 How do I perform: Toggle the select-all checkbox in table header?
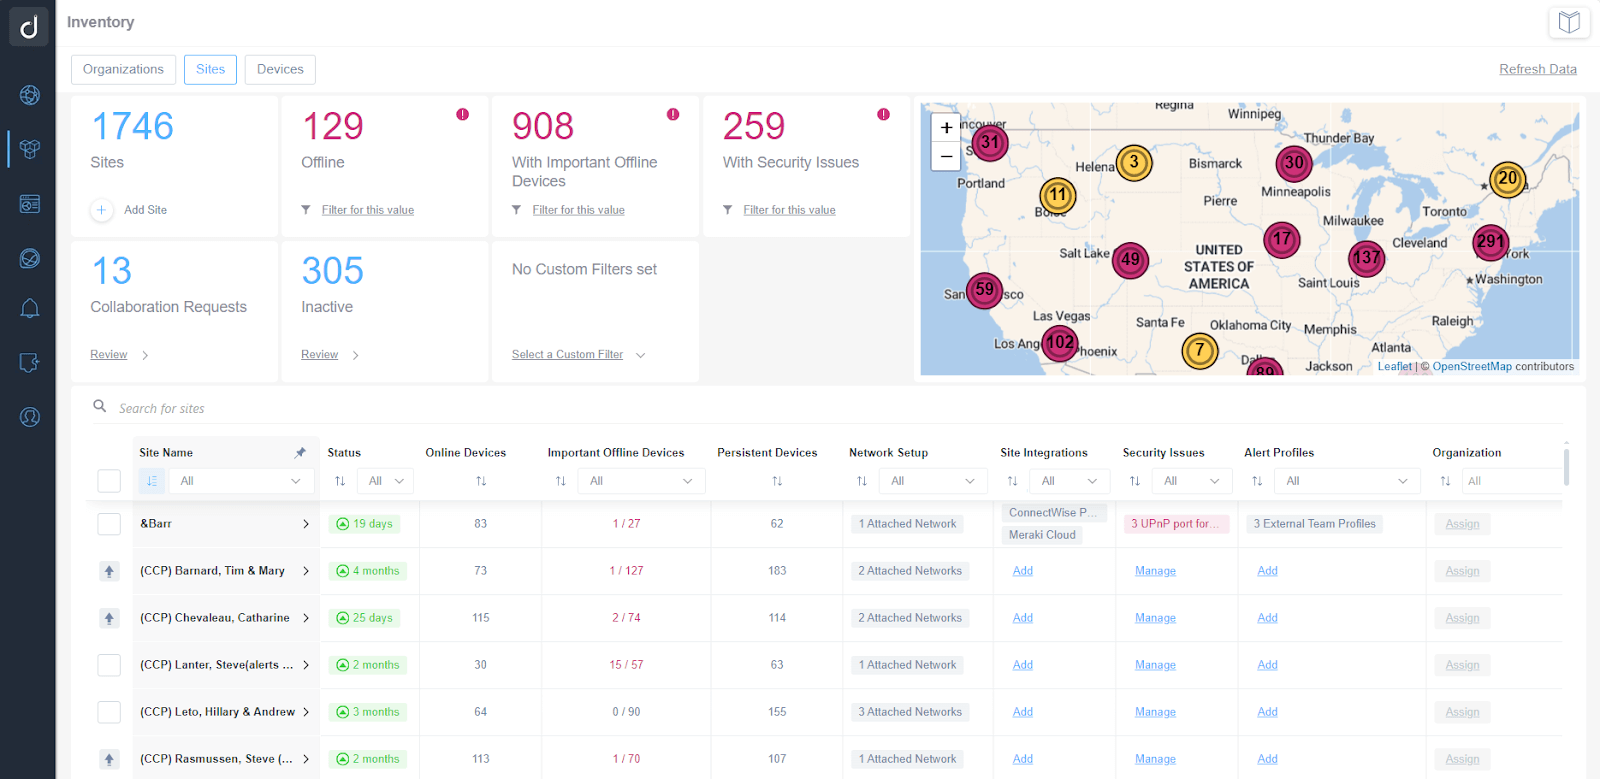coord(109,481)
